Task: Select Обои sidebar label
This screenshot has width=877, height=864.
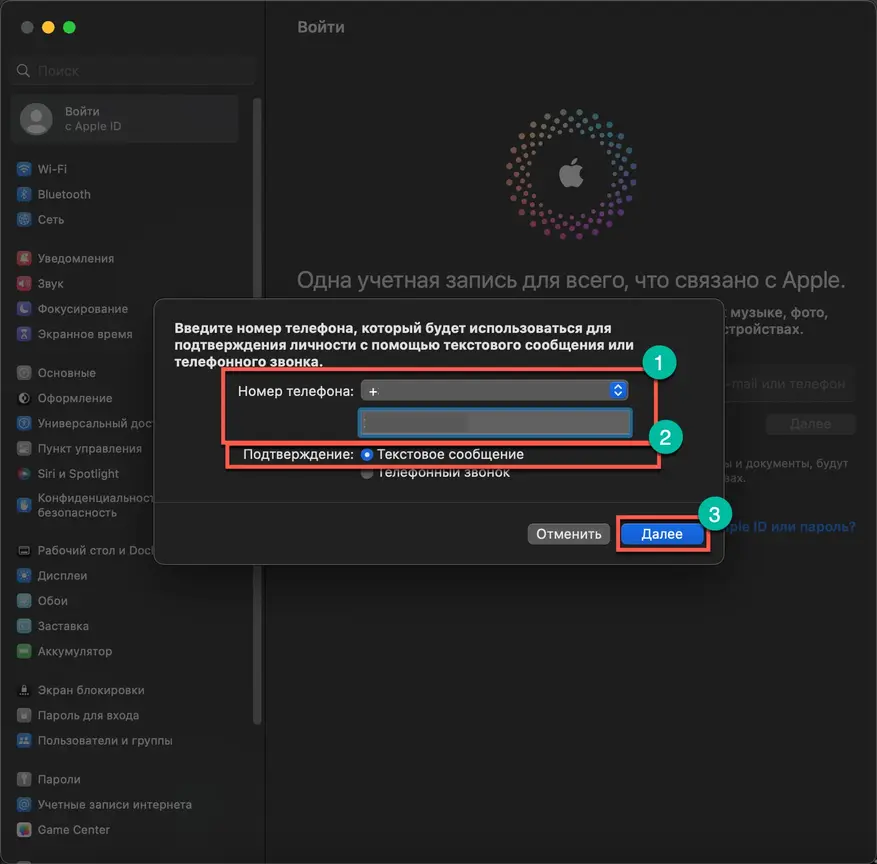Action: pyautogui.click(x=53, y=601)
